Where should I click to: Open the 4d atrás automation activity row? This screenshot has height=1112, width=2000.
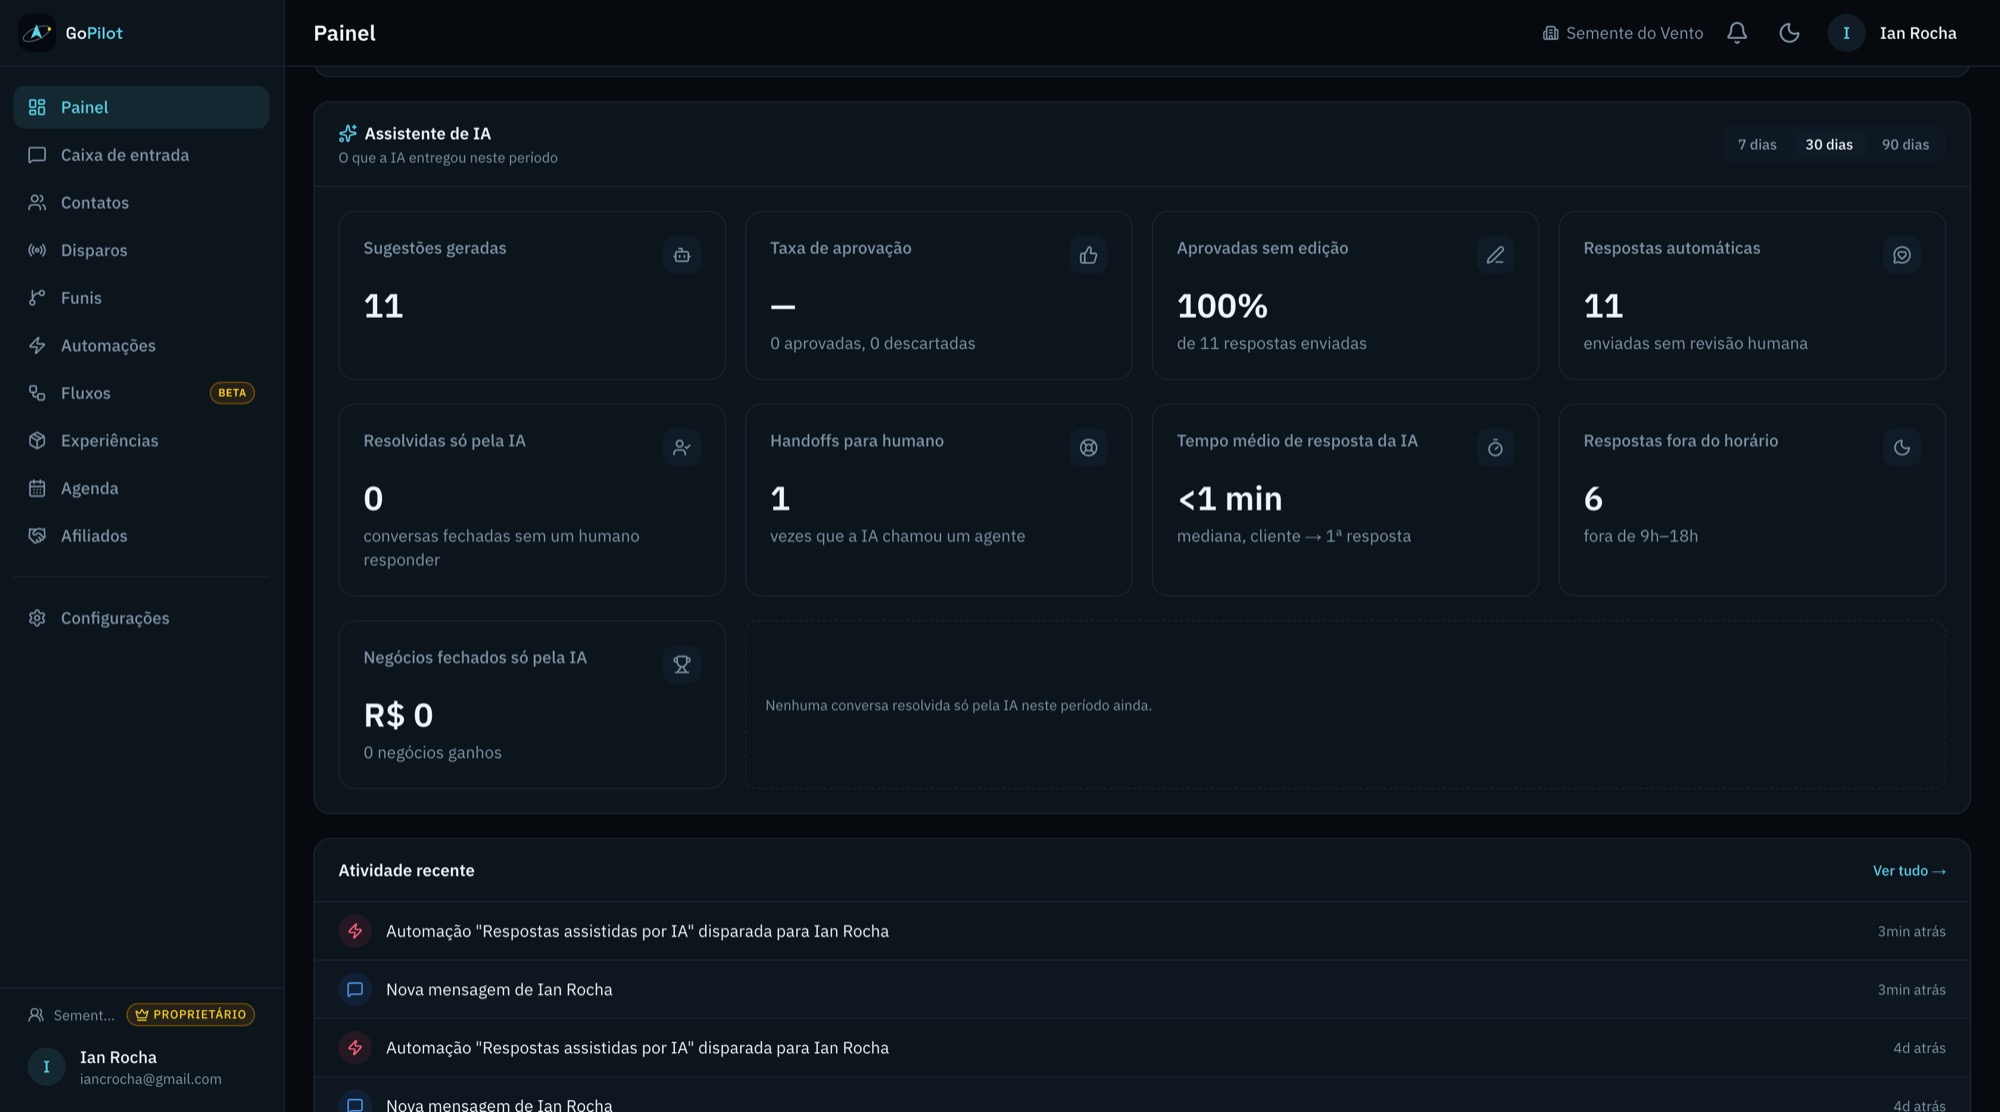(x=1142, y=1048)
